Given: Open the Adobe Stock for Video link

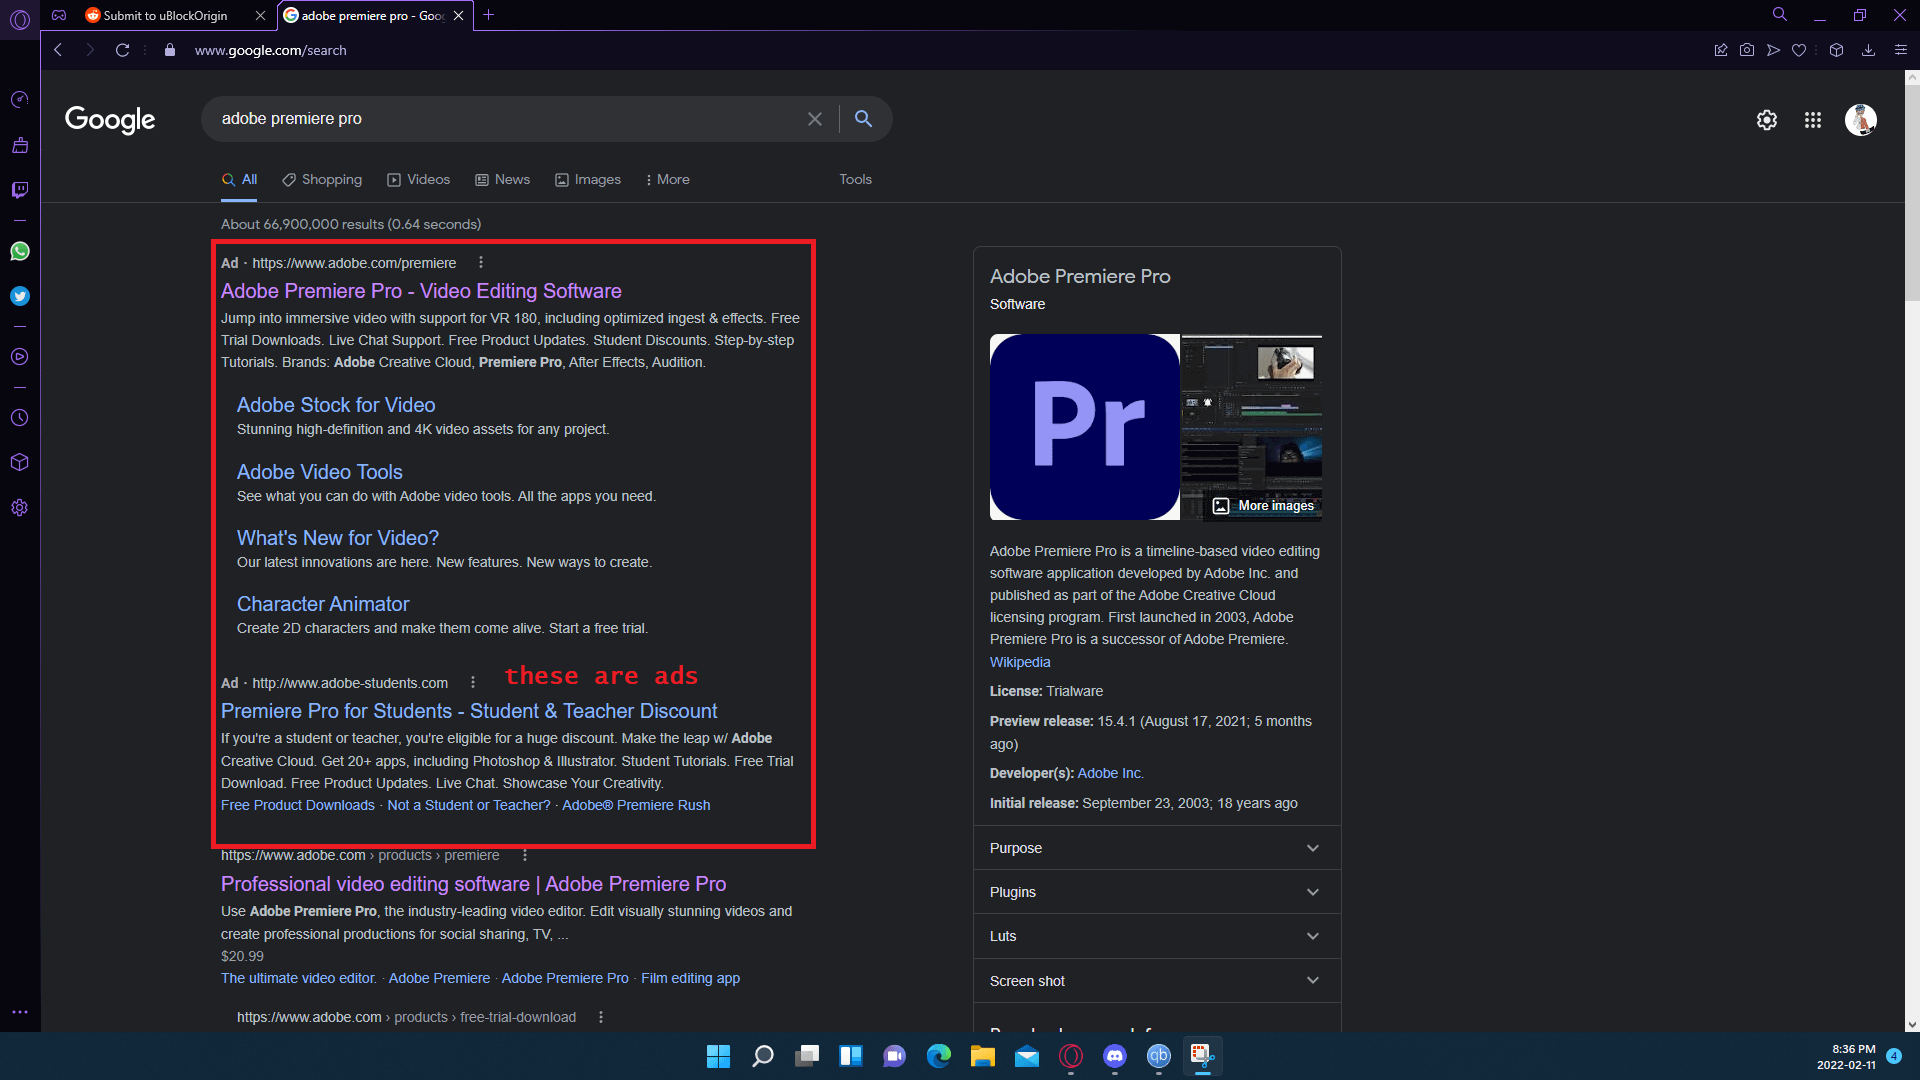Looking at the screenshot, I should click(336, 405).
